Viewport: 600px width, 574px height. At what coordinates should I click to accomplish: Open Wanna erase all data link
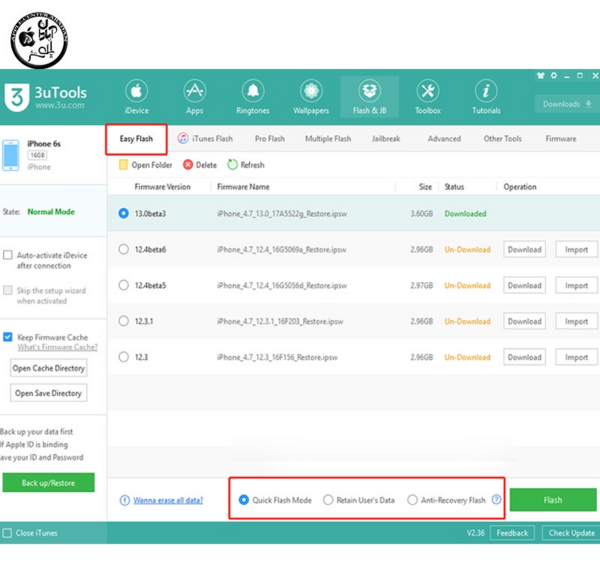[168, 500]
